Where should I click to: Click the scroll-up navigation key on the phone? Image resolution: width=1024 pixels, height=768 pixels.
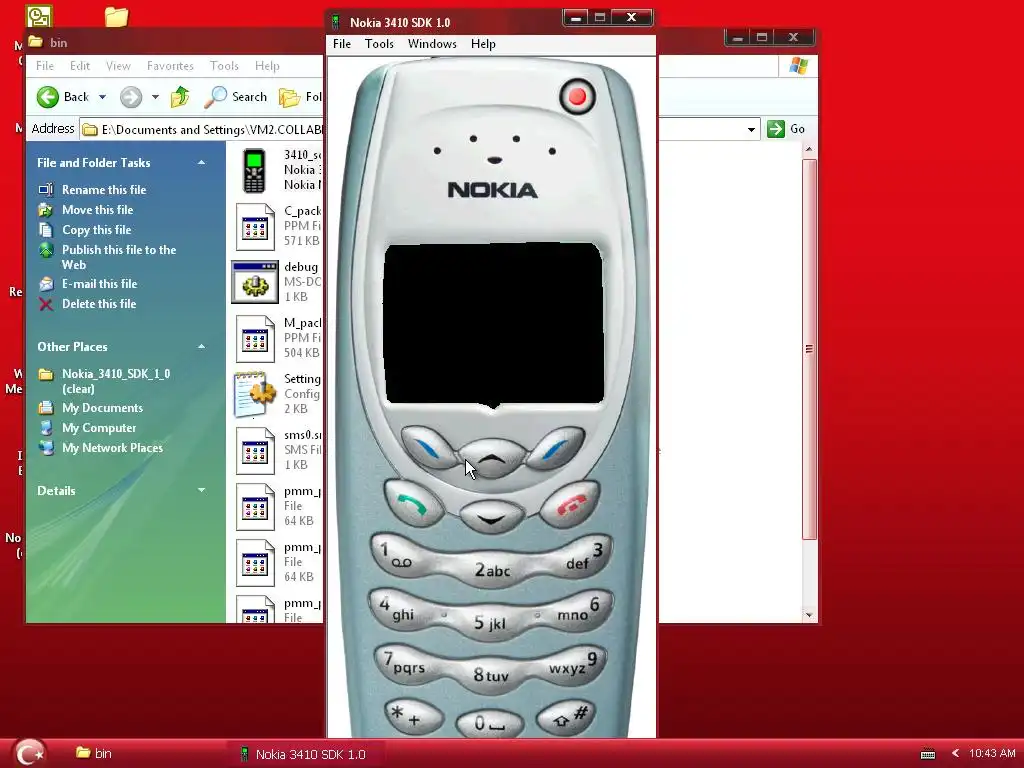(492, 458)
